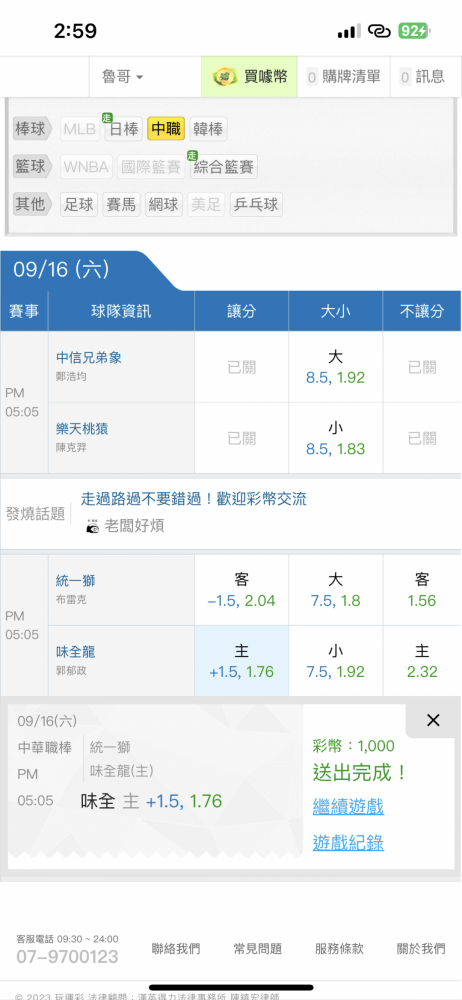The height and width of the screenshot is (1000, 462).
Task: Close the bet confirmation panel
Action: (x=433, y=721)
